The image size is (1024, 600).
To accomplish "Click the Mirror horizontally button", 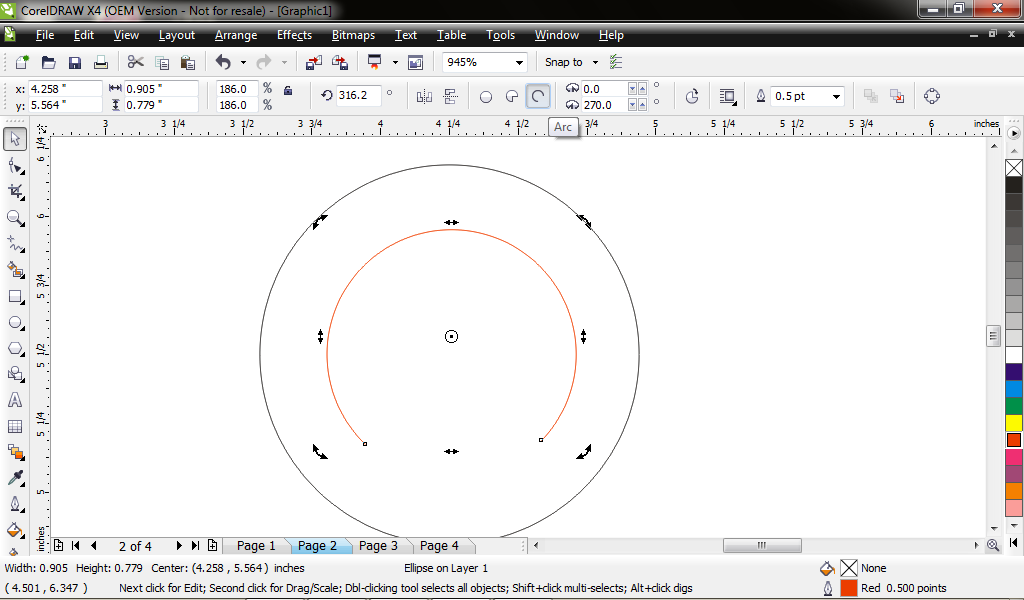I will [423, 96].
